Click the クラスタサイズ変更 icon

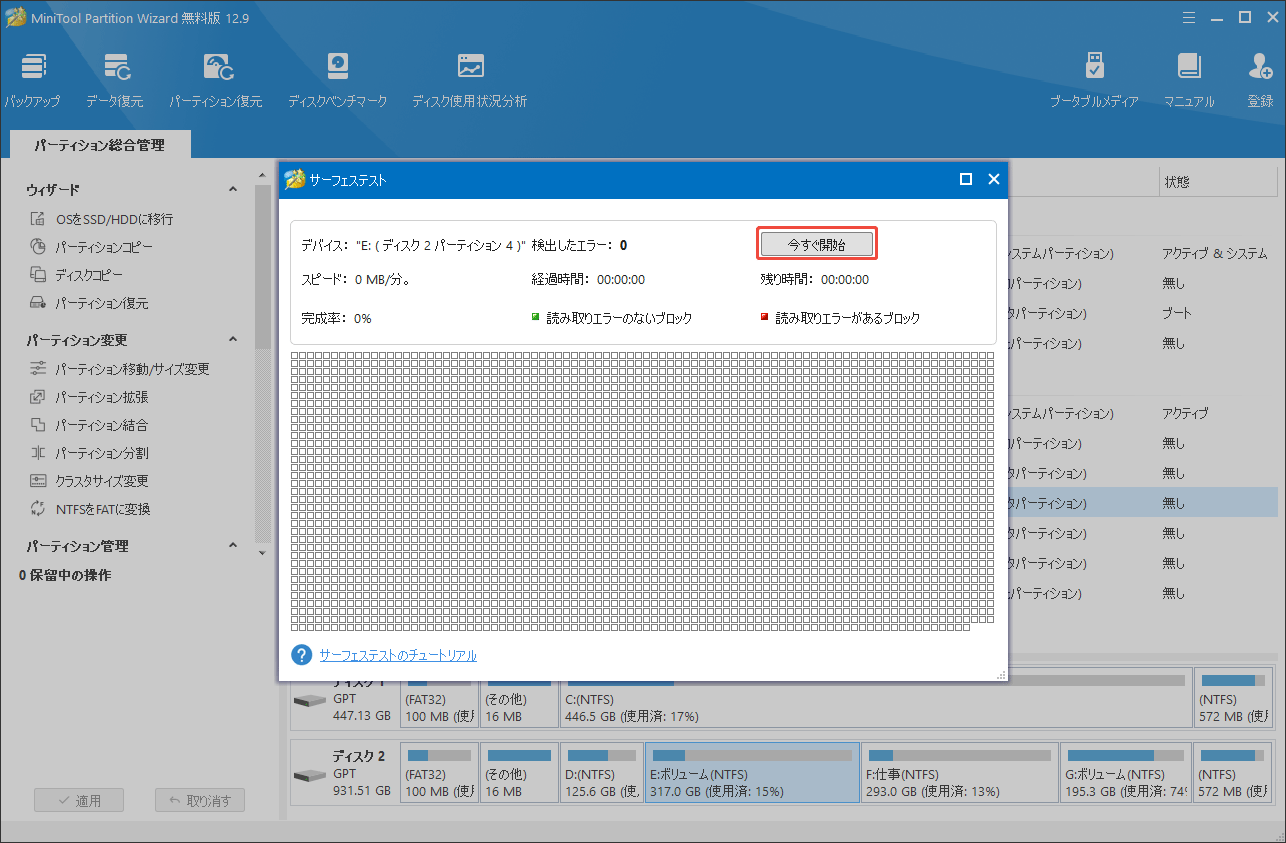38,481
